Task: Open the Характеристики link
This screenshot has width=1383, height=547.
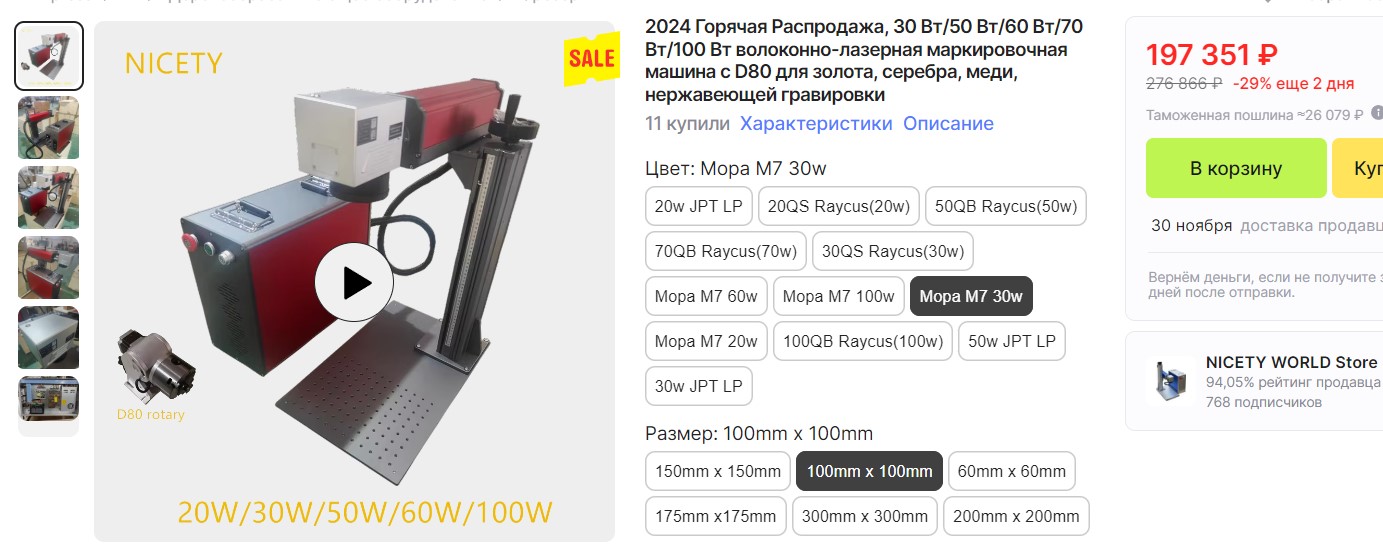Action: click(816, 124)
